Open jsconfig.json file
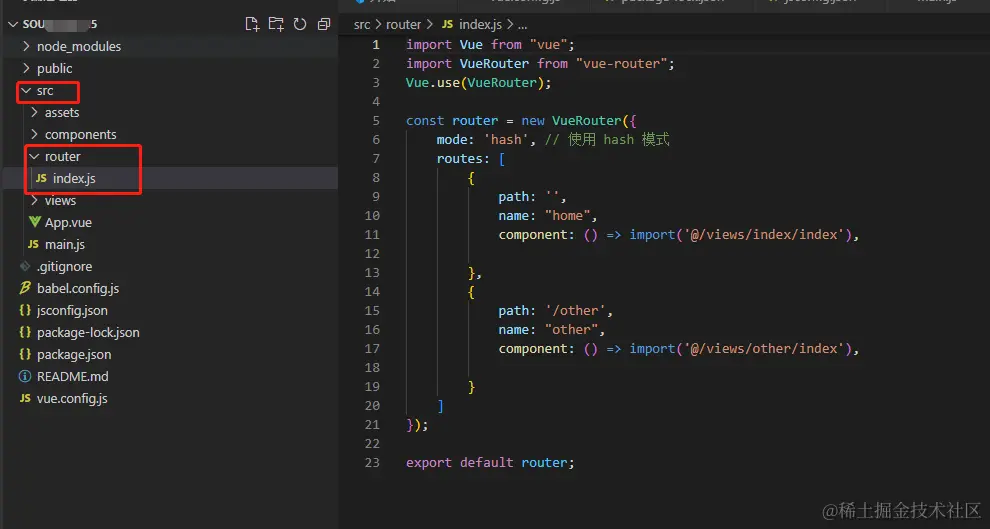990x529 pixels. tap(72, 311)
